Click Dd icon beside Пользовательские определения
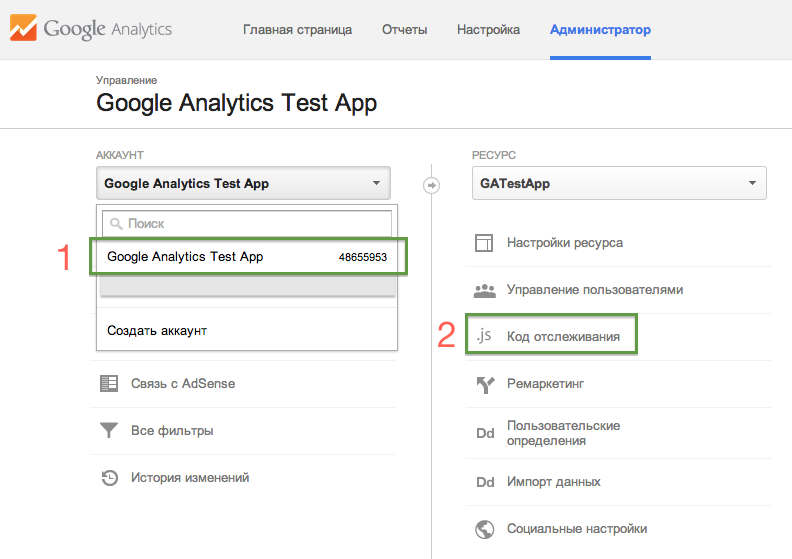792x559 pixels. pyautogui.click(x=485, y=433)
